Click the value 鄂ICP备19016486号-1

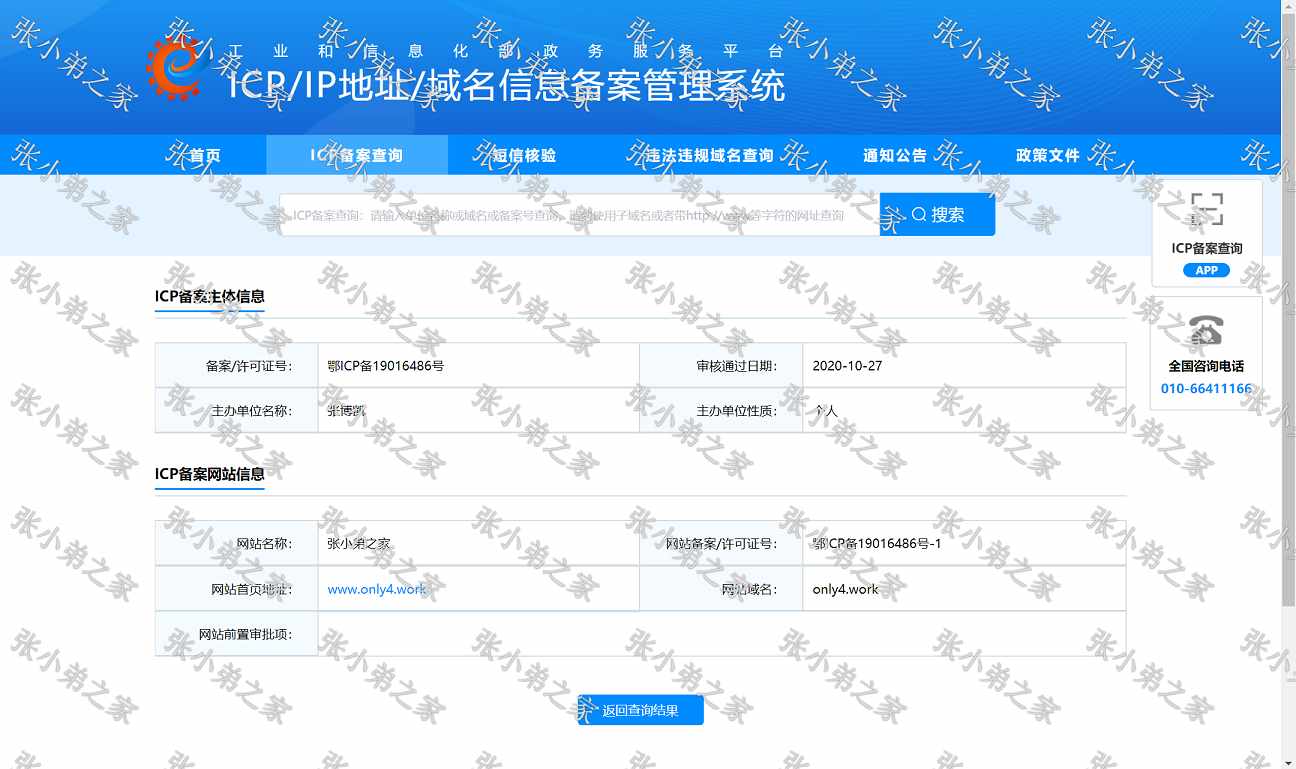[877, 544]
